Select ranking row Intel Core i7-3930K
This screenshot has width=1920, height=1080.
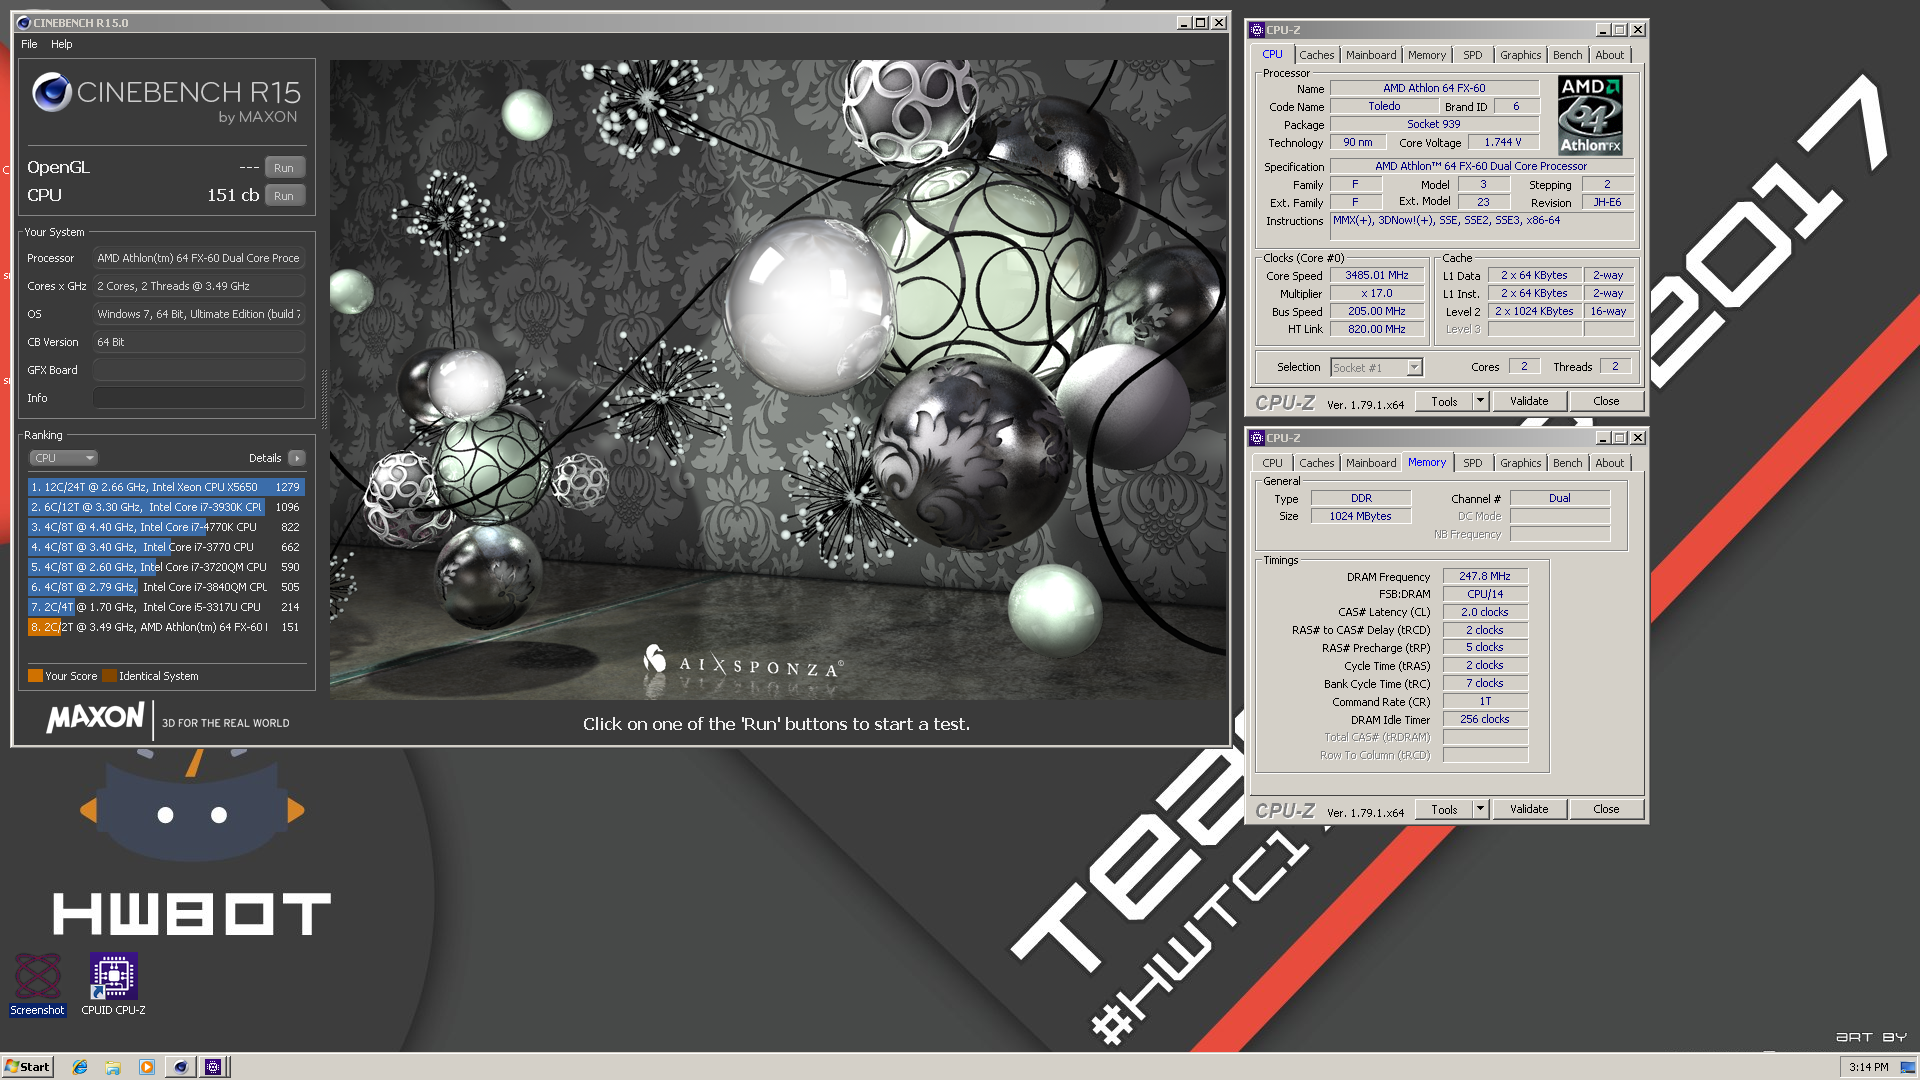tap(166, 507)
